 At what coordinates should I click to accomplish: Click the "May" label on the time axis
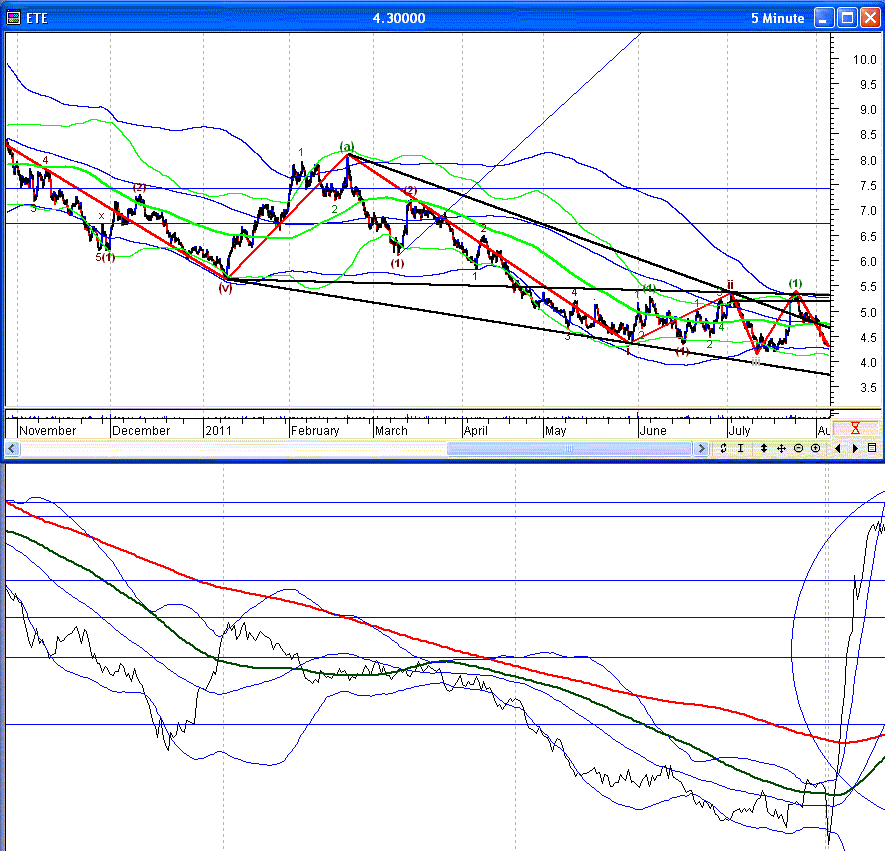pos(555,431)
